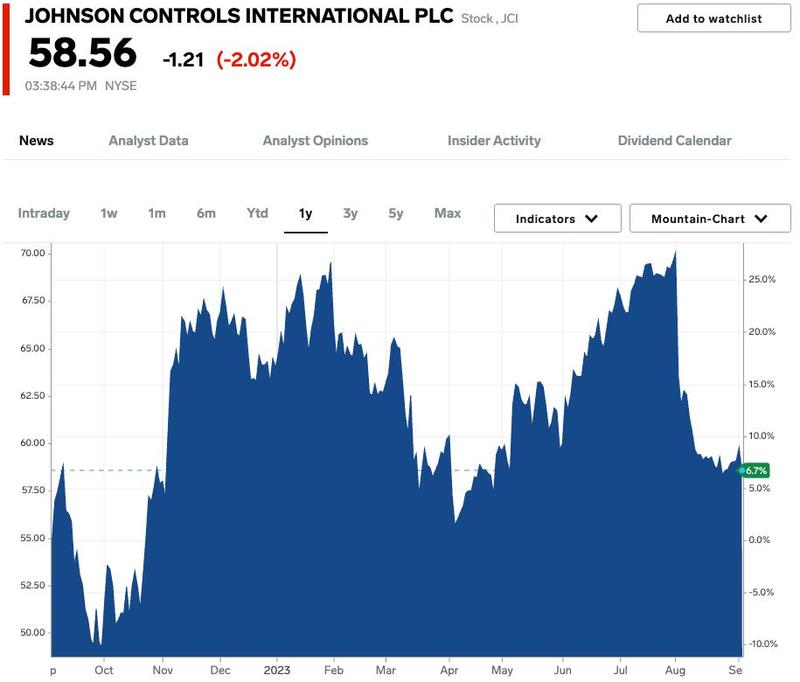Click the Dec x-axis label

(220, 670)
